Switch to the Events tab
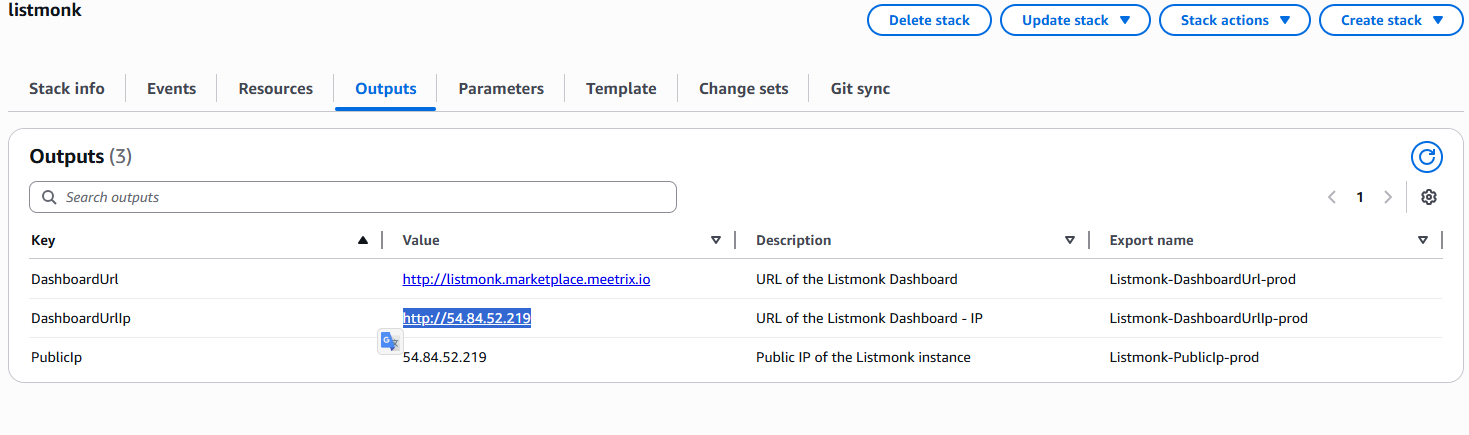This screenshot has height=435, width=1469. 171,88
